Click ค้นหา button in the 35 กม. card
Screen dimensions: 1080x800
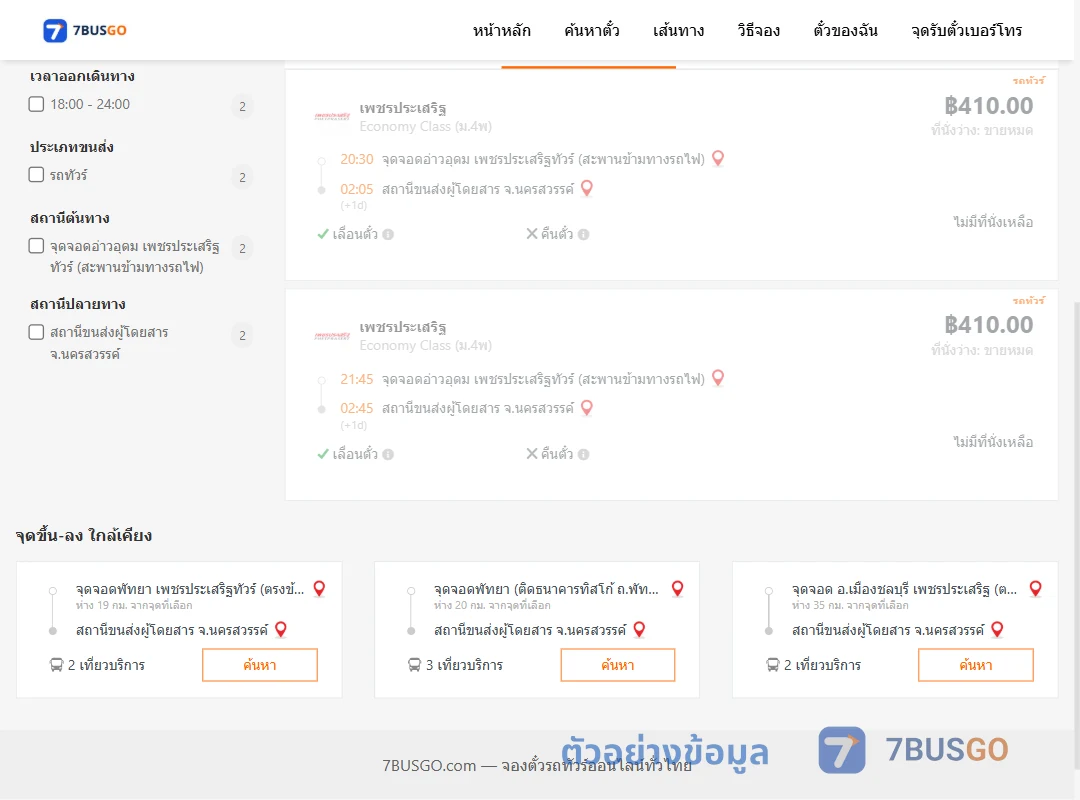976,665
